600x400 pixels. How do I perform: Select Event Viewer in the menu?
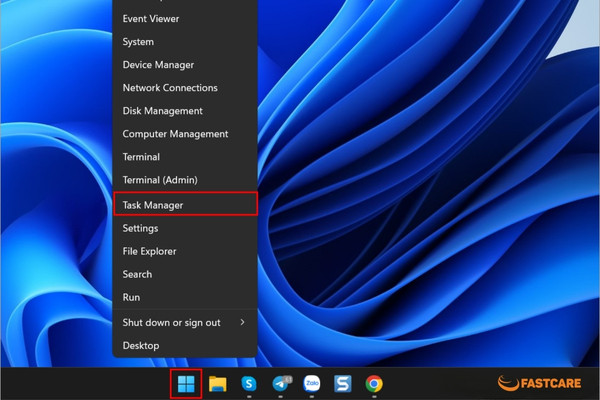[185, 19]
